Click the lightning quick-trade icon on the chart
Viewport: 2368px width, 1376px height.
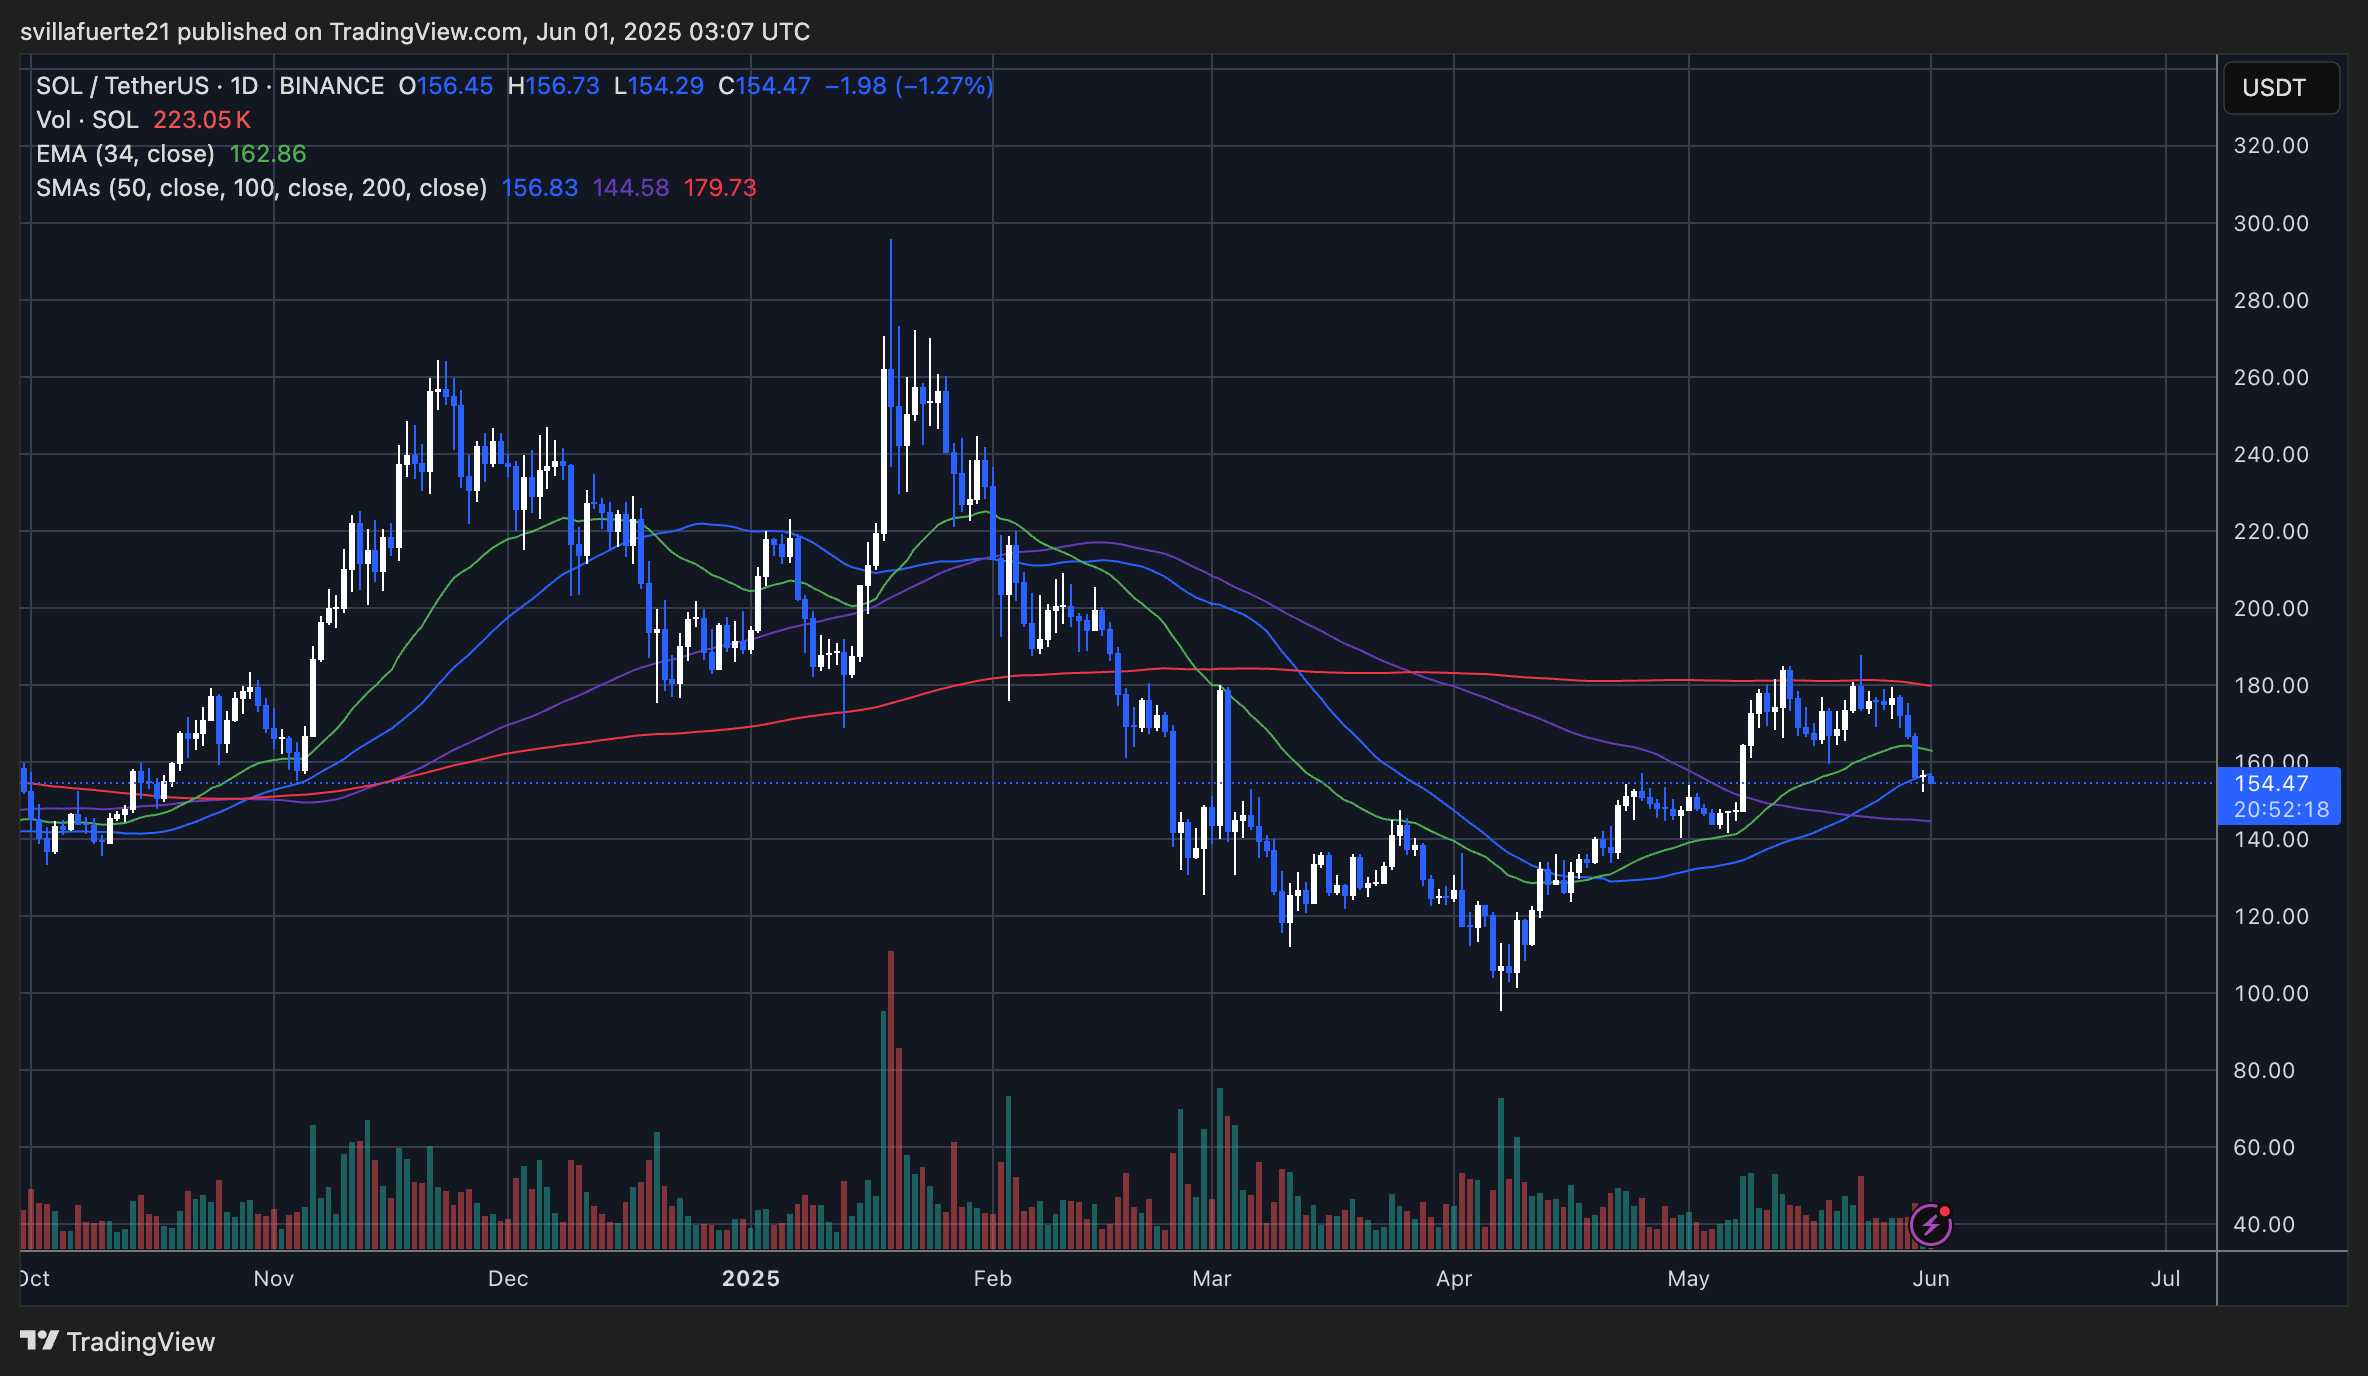1931,1225
